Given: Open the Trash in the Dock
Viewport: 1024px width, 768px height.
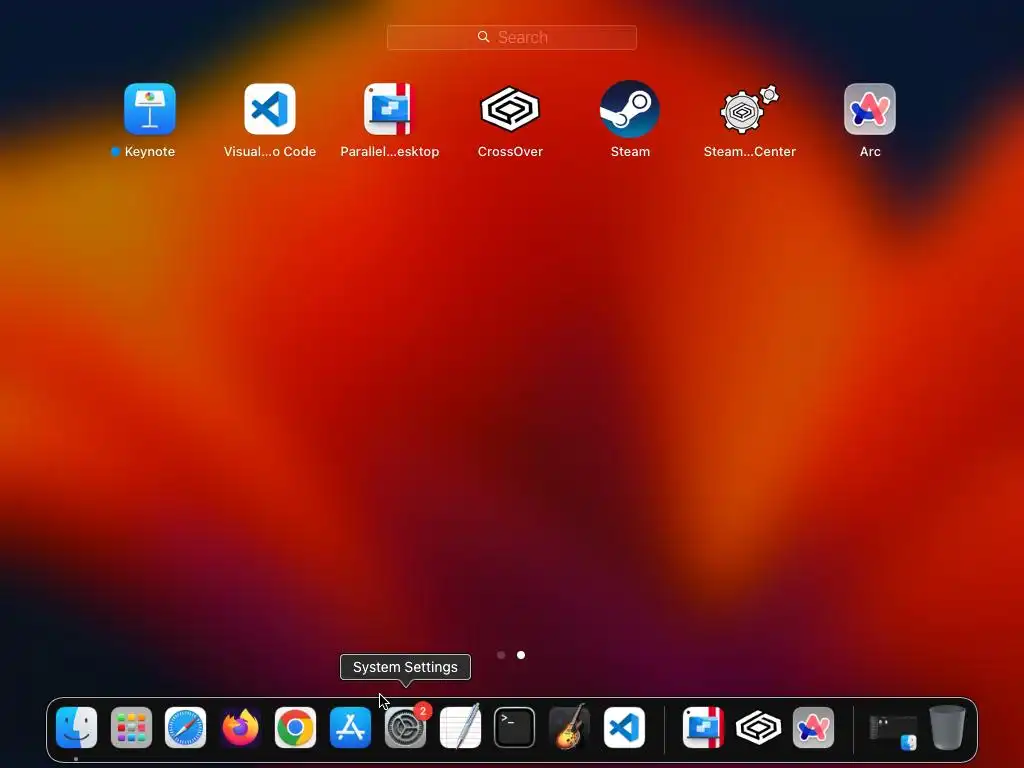Looking at the screenshot, I should pos(947,727).
